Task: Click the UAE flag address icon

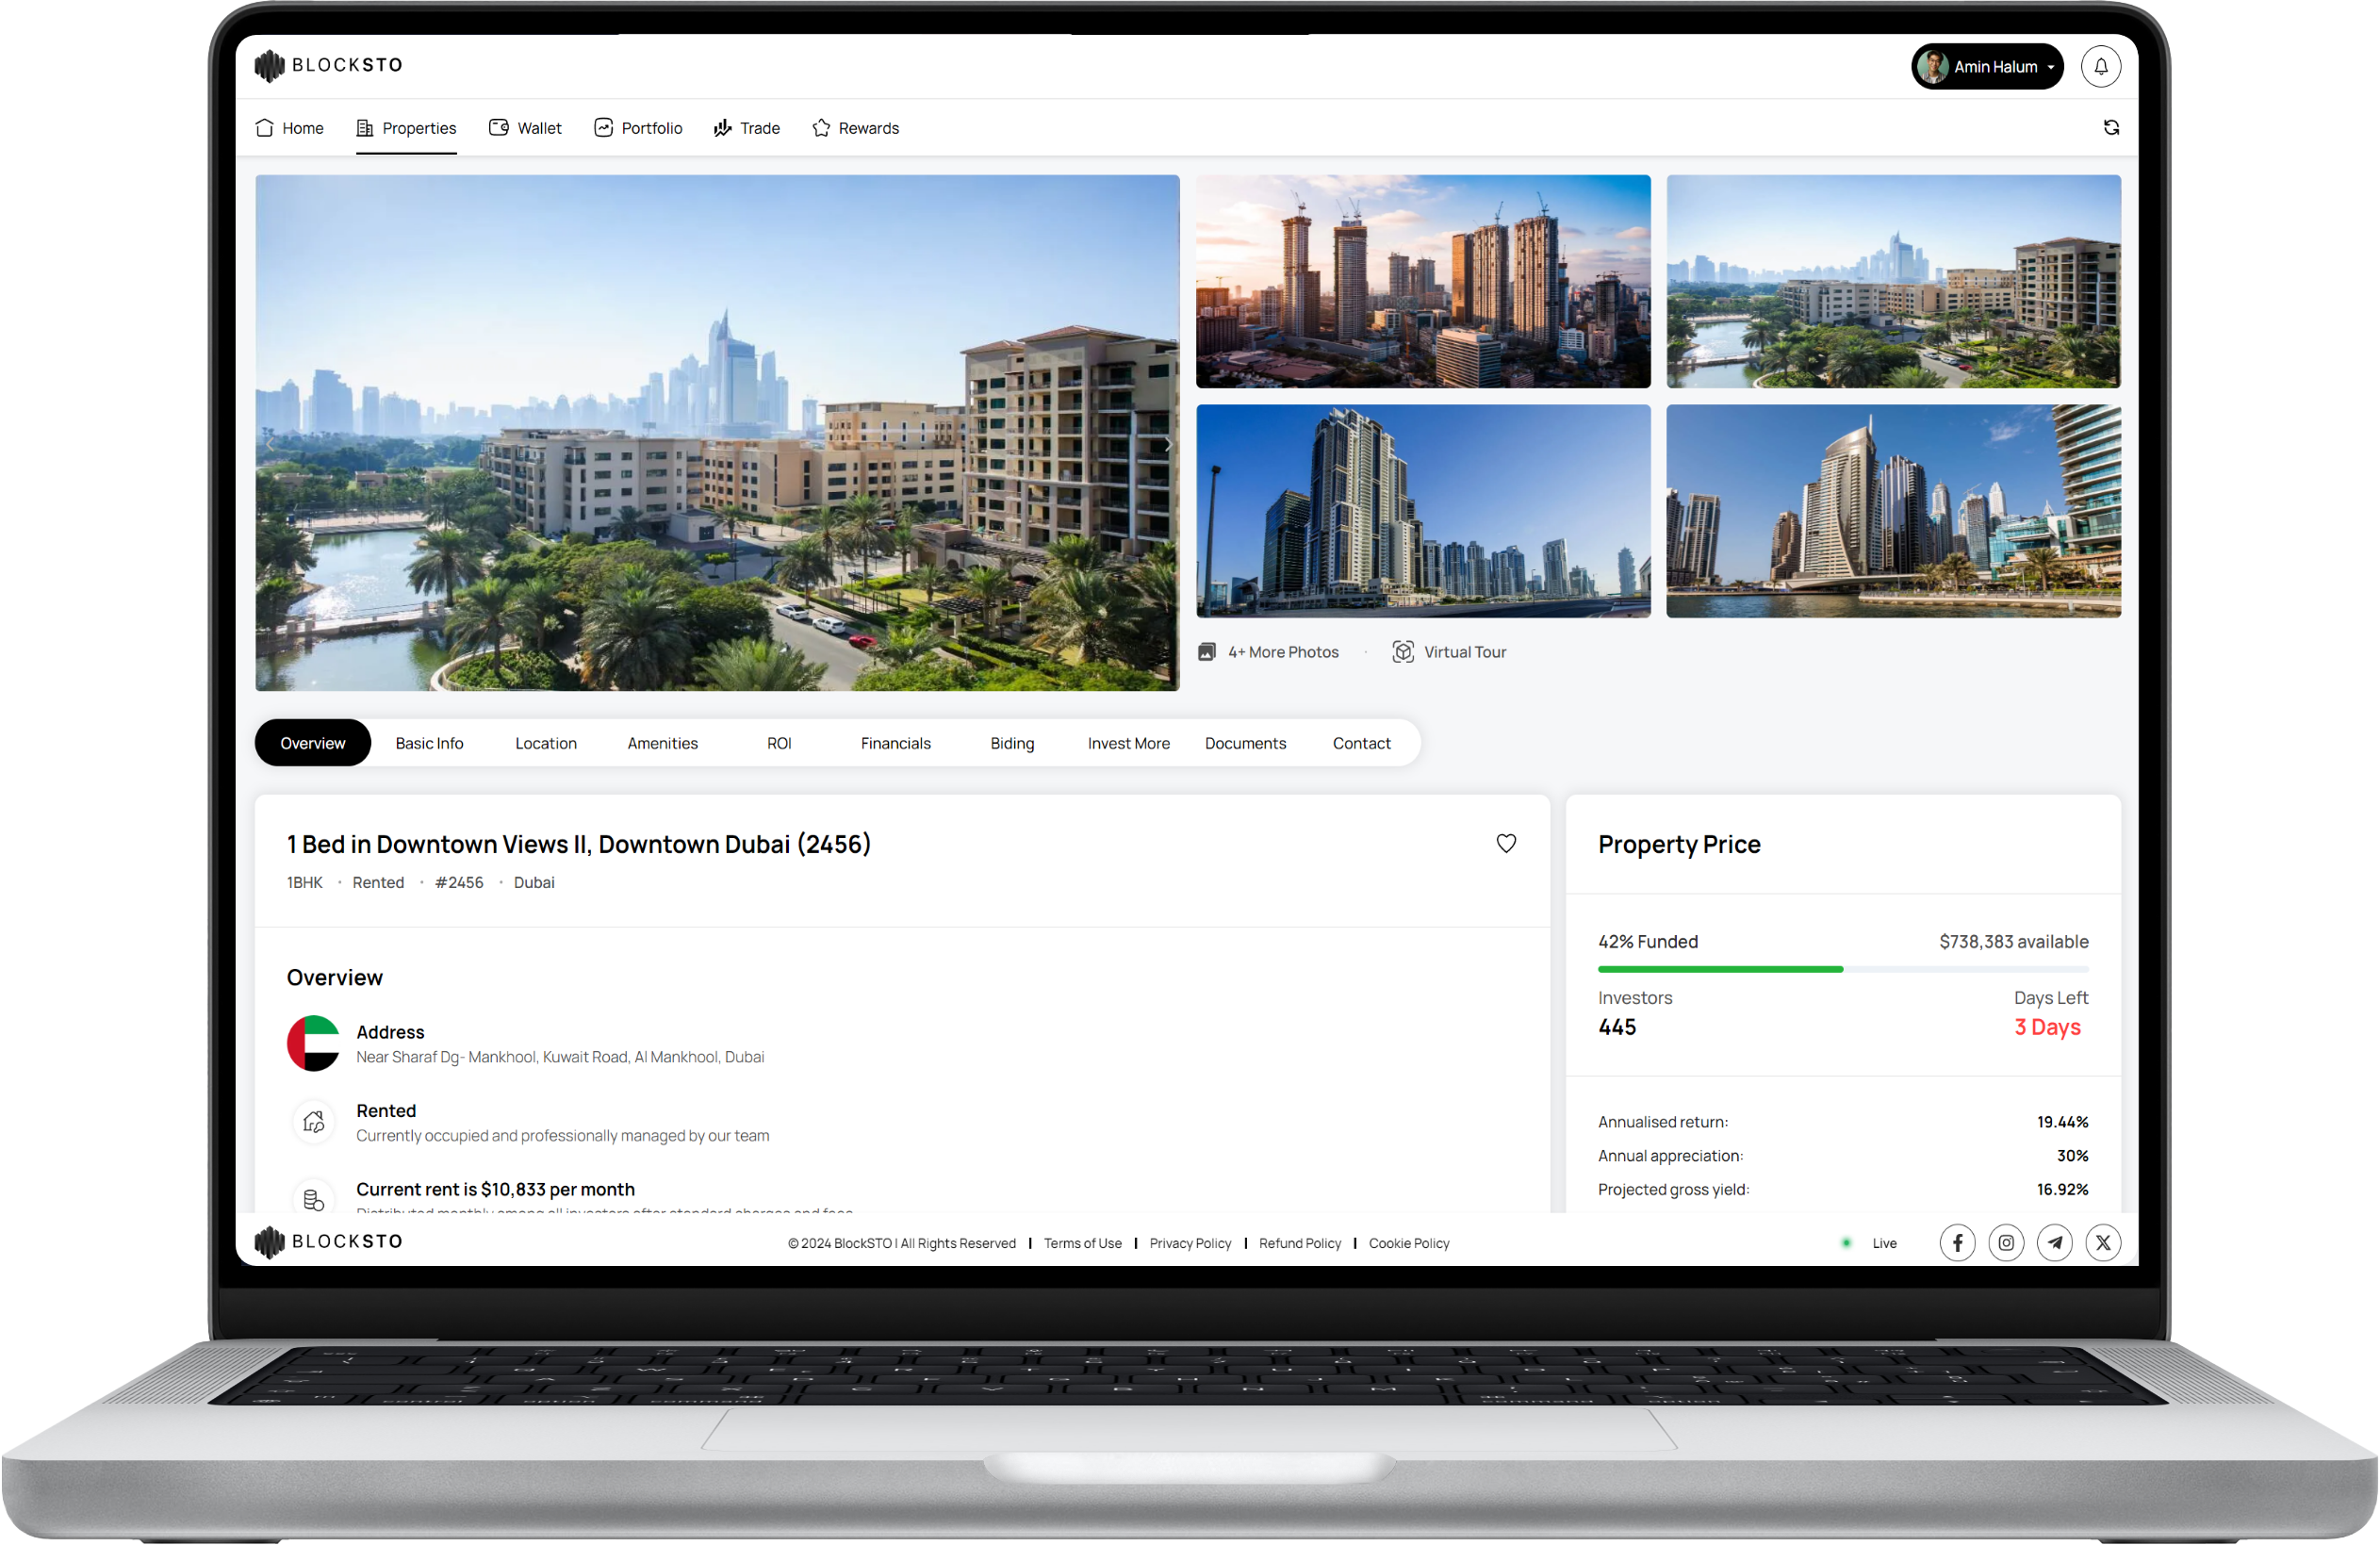Action: point(314,1043)
